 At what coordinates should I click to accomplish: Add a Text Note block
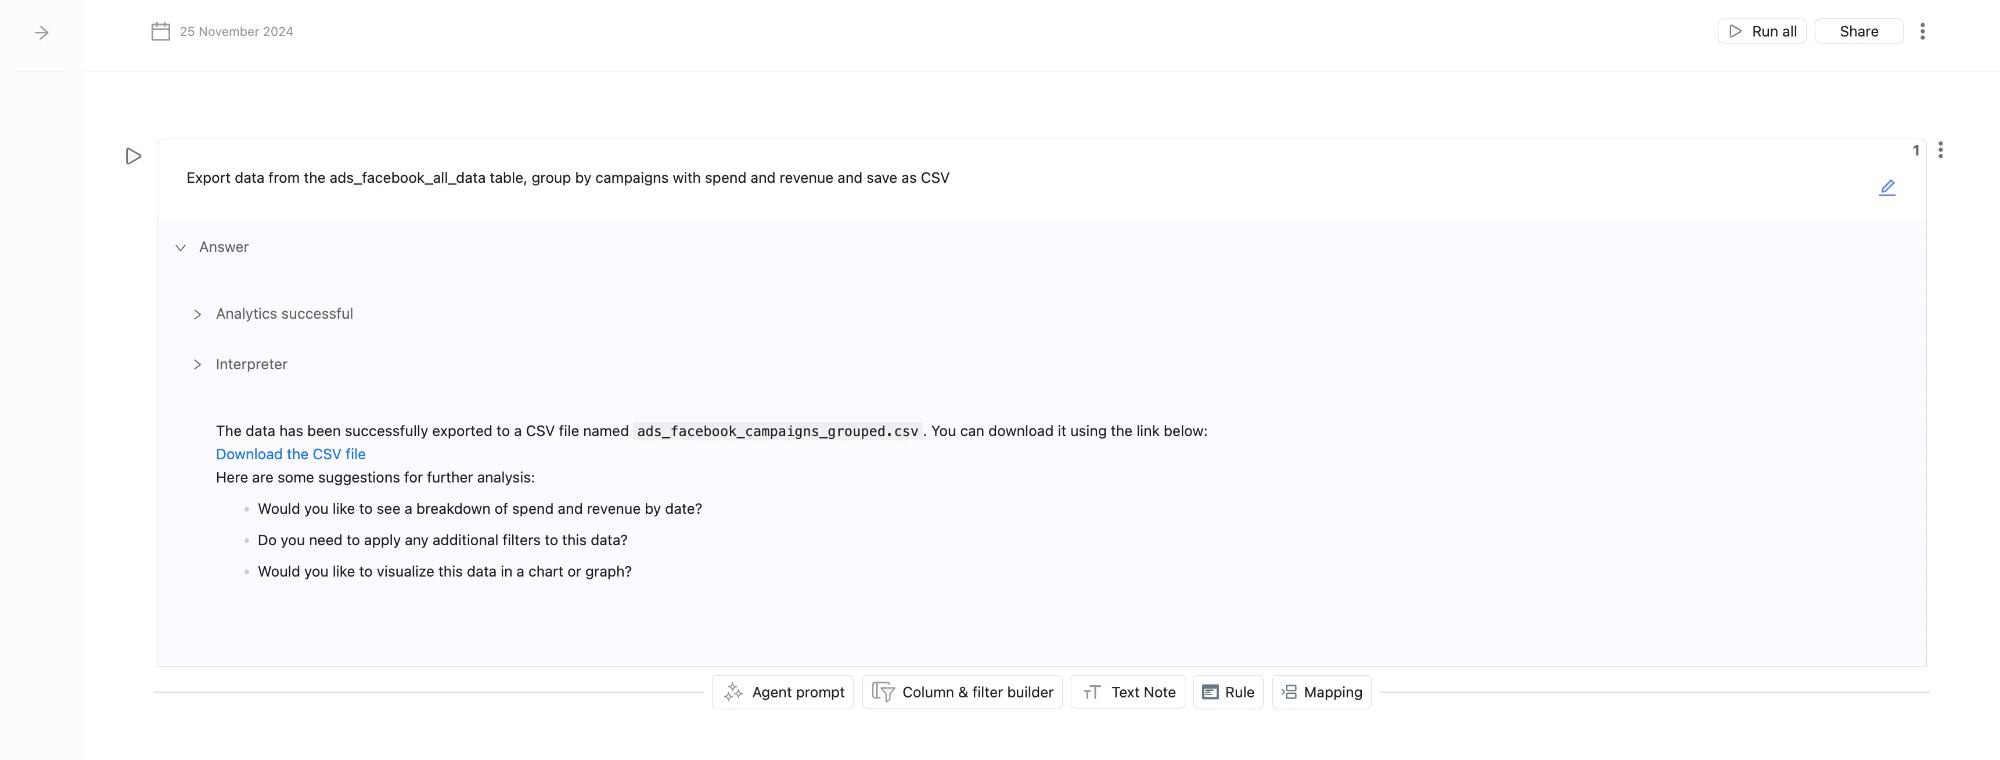[1128, 692]
